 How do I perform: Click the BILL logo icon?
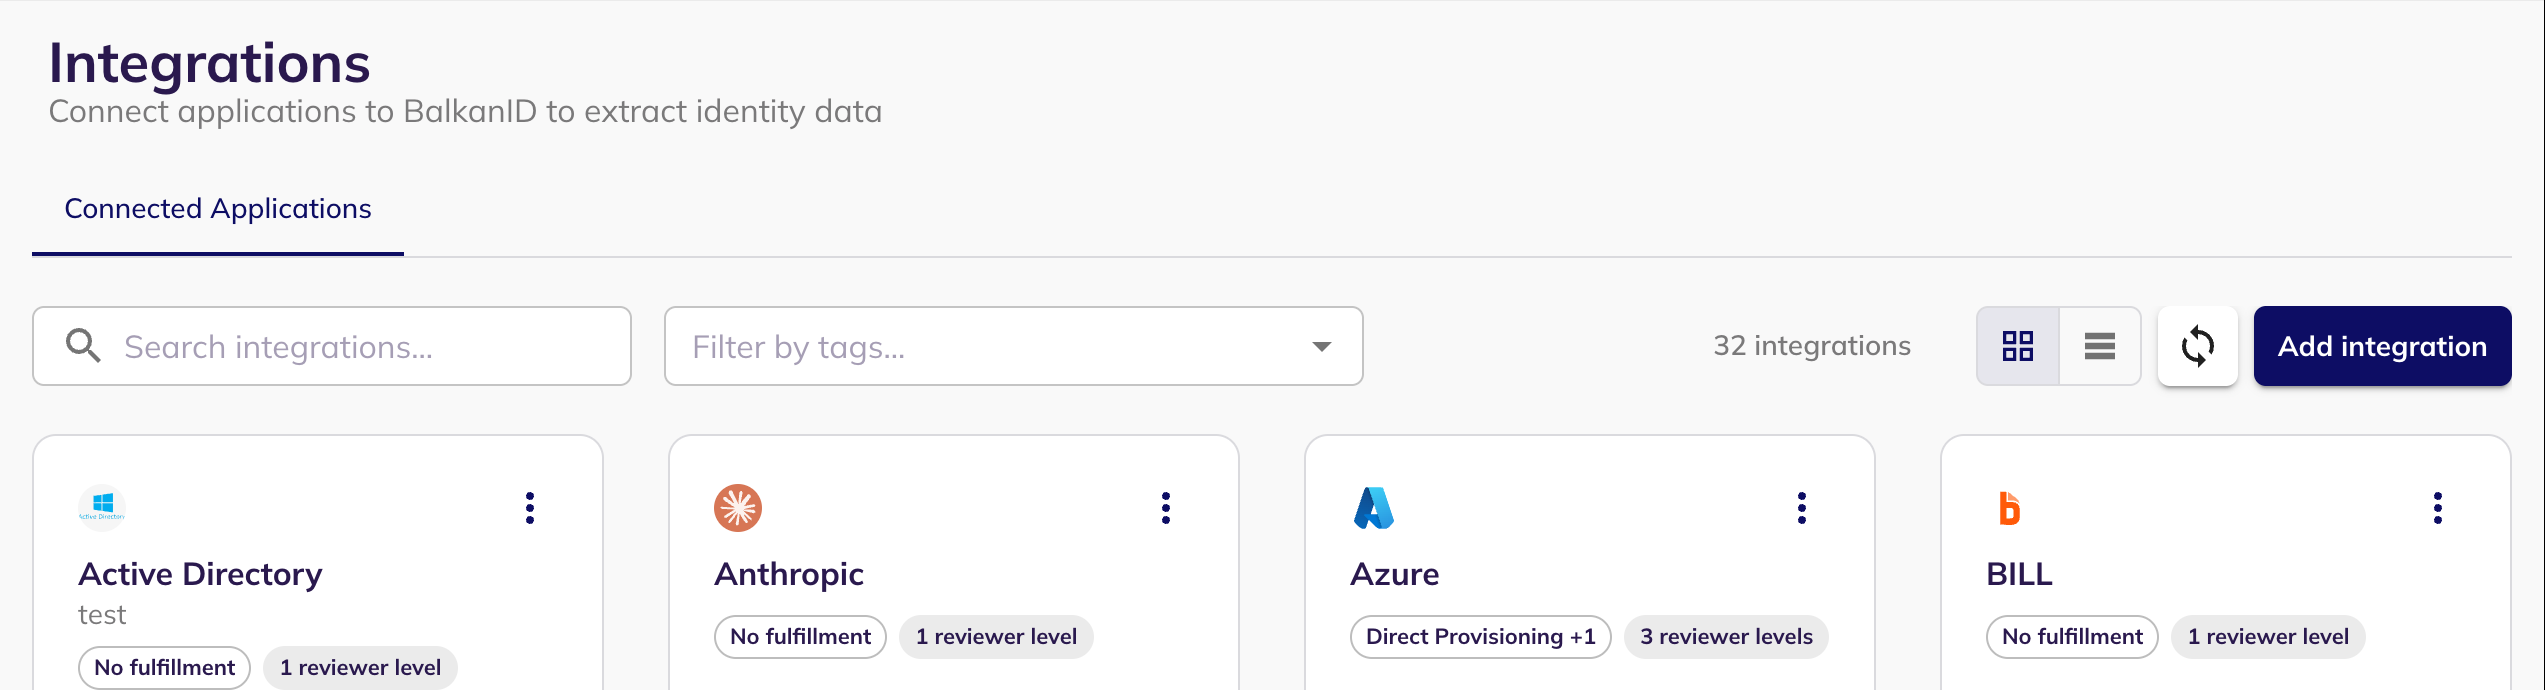click(x=2009, y=508)
